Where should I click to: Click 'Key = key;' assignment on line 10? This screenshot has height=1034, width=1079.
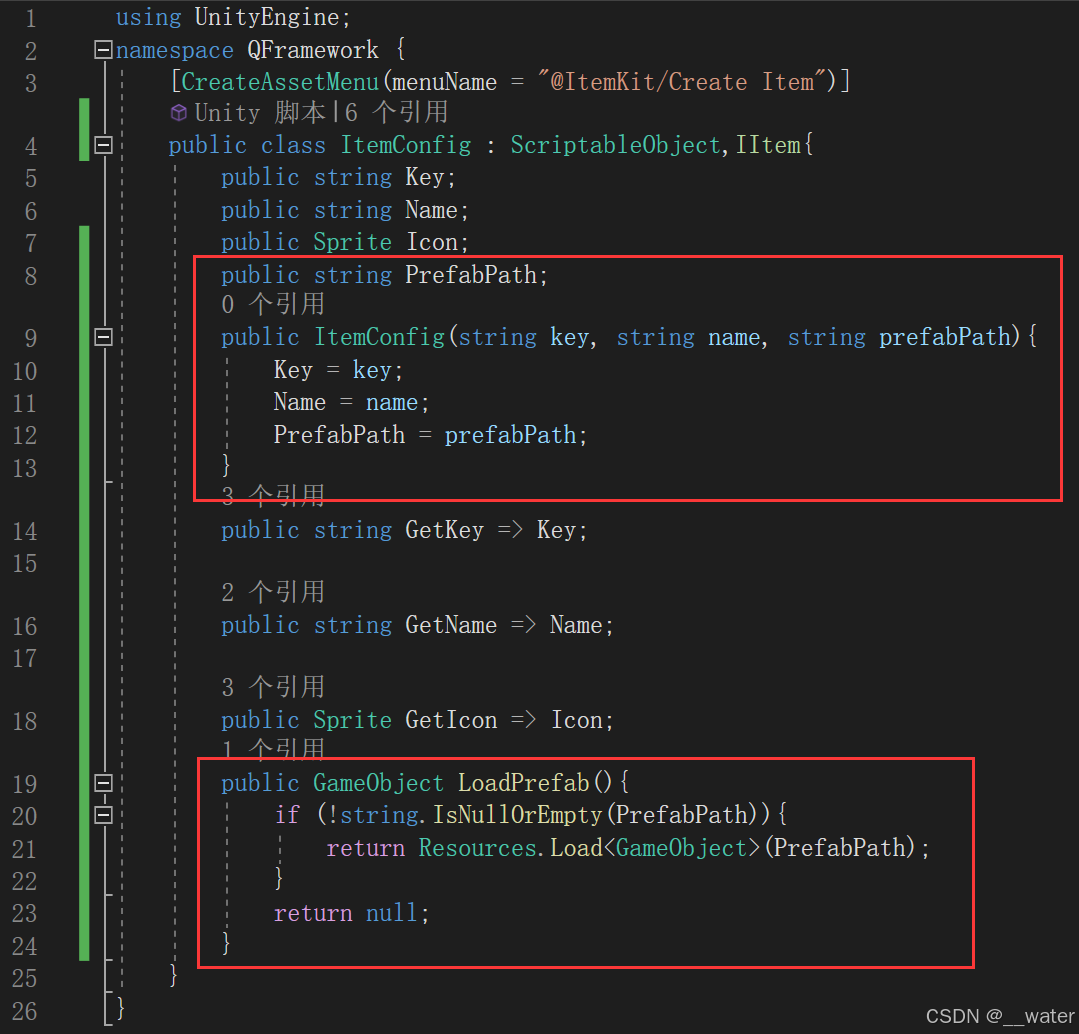338,370
